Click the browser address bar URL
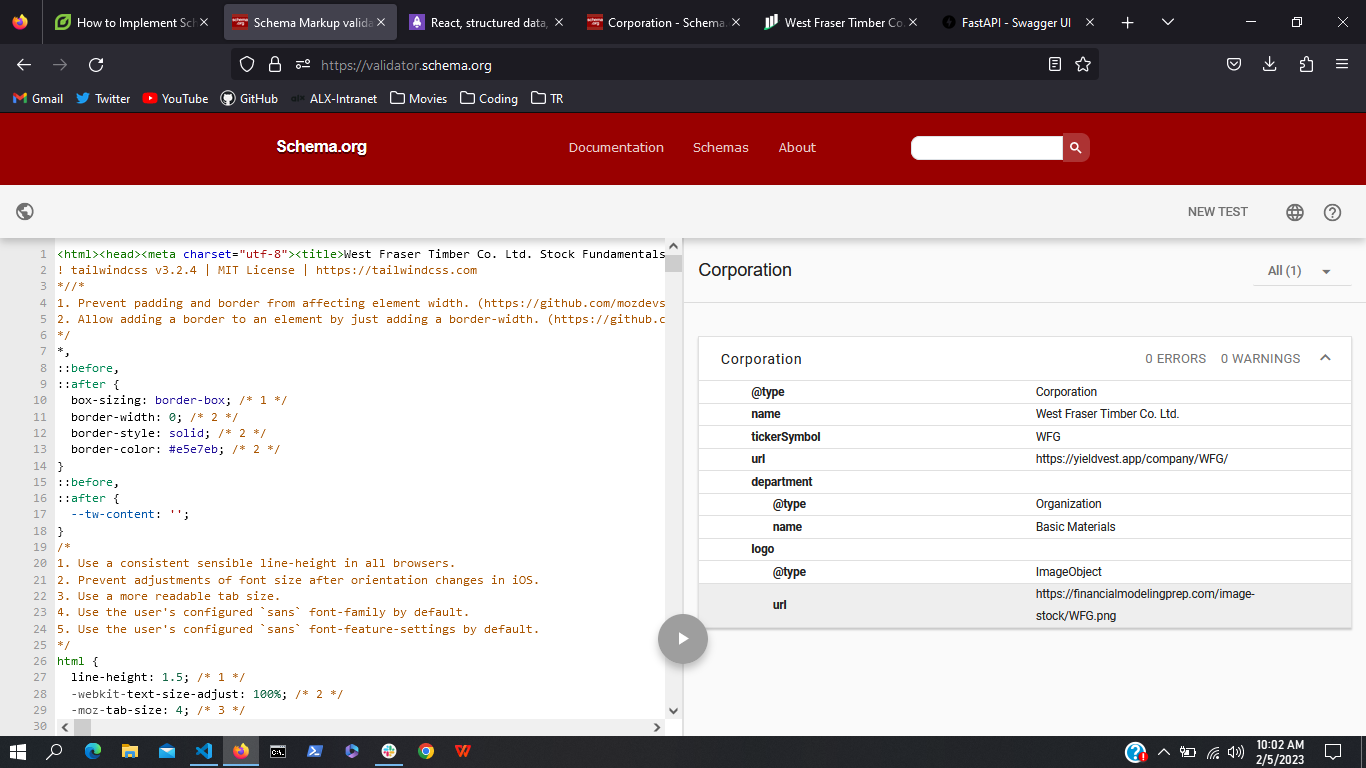 point(406,65)
